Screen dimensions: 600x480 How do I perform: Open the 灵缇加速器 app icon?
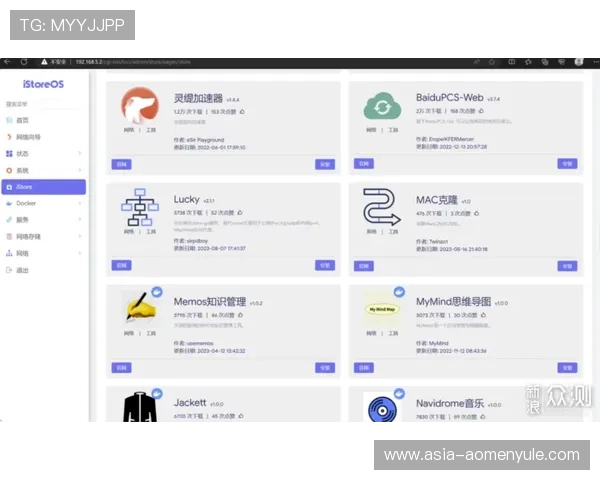pyautogui.click(x=140, y=105)
